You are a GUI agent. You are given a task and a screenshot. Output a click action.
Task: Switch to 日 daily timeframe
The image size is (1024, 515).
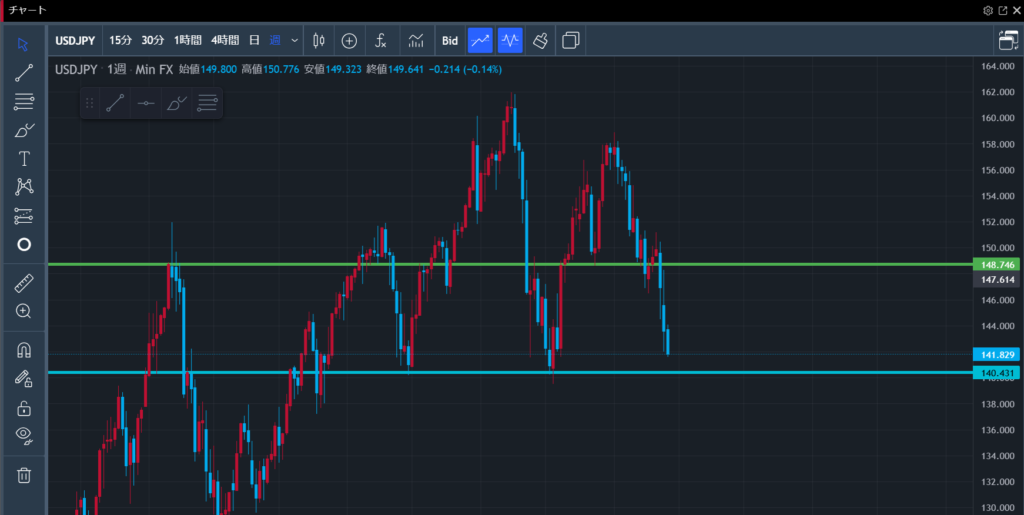255,40
